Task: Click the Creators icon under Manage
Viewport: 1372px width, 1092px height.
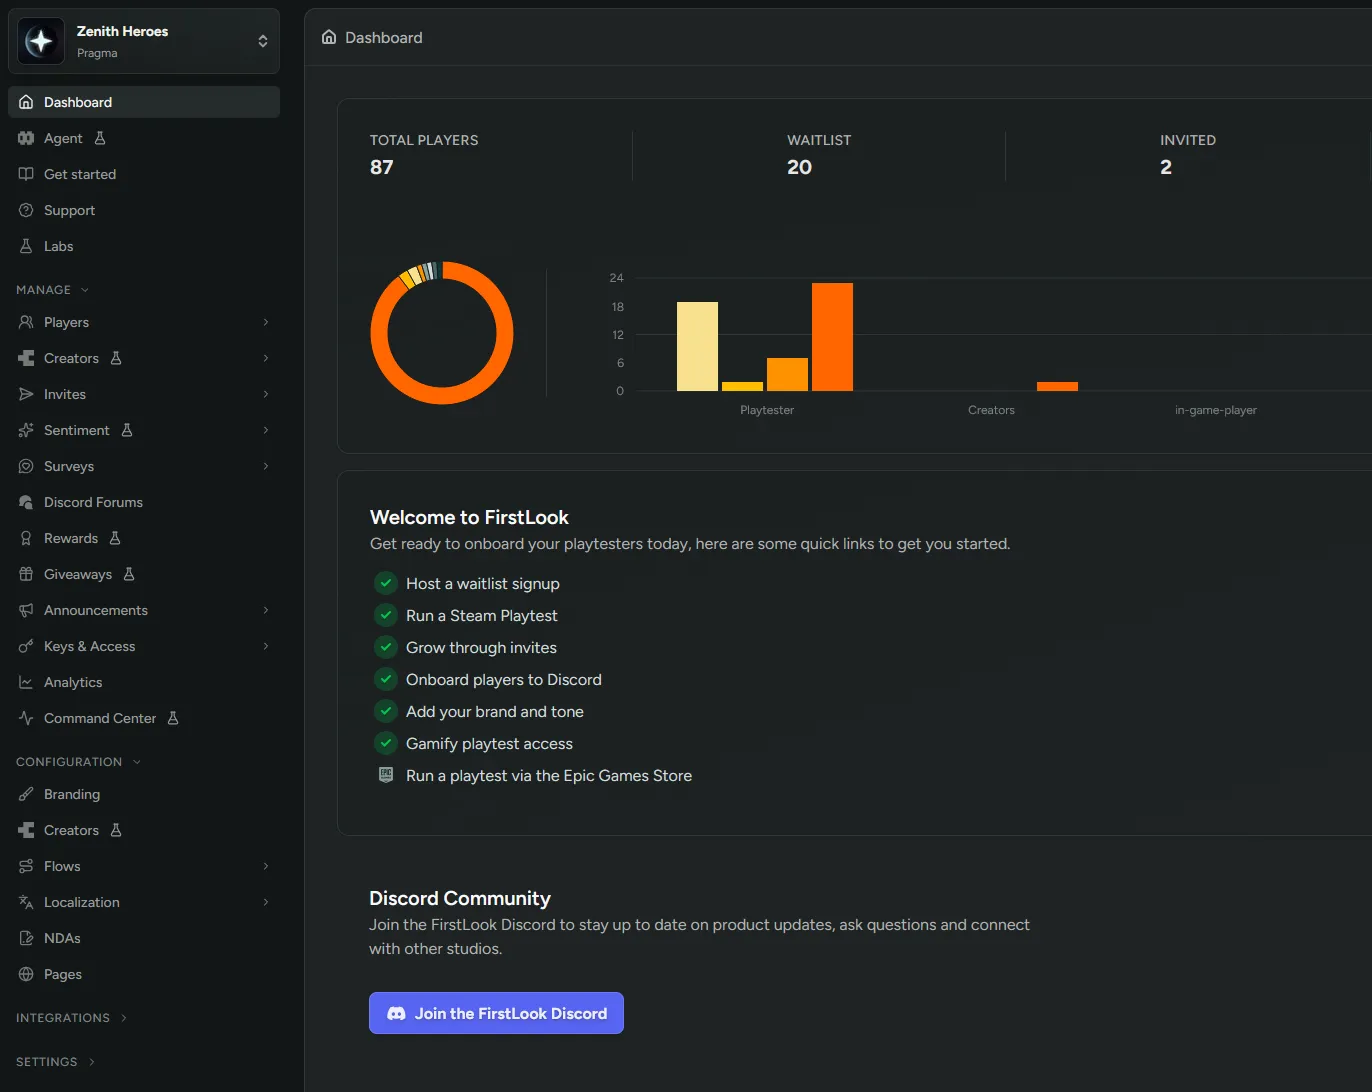Action: pos(26,358)
